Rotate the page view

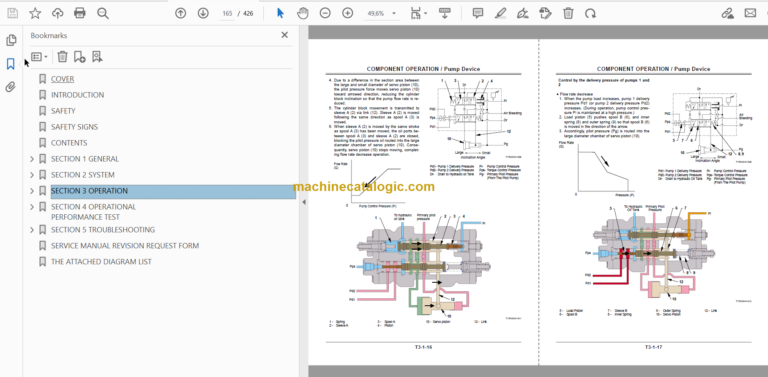click(590, 13)
